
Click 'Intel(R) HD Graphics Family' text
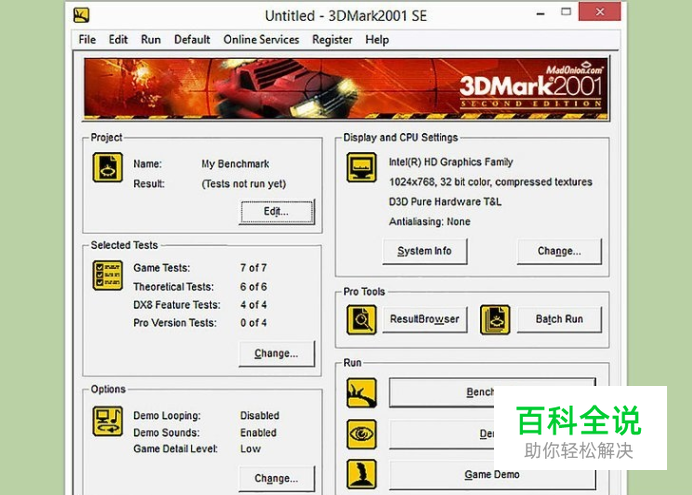[x=451, y=162]
